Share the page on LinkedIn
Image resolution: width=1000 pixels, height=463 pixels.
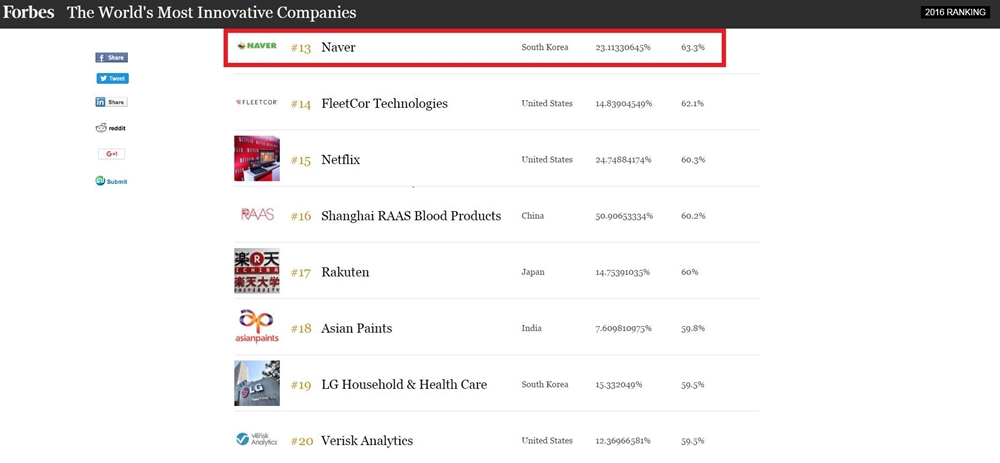(111, 102)
